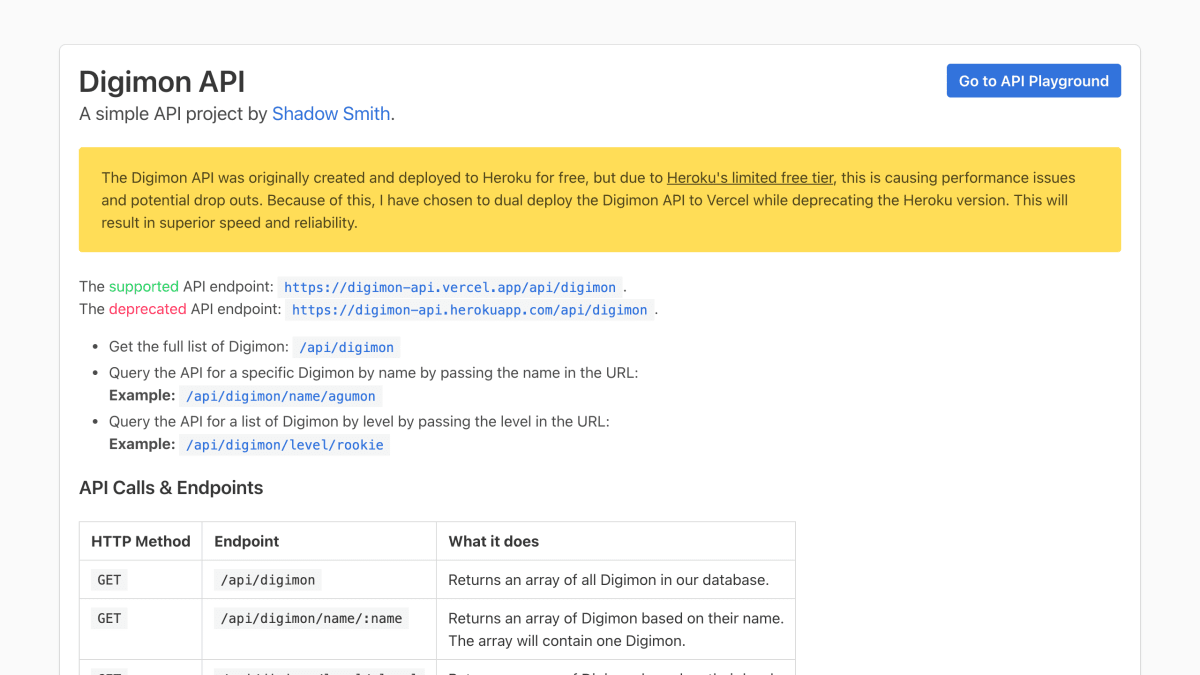1200x675 pixels.
Task: Click the /api/digimon endpoint table cell
Action: (319, 580)
